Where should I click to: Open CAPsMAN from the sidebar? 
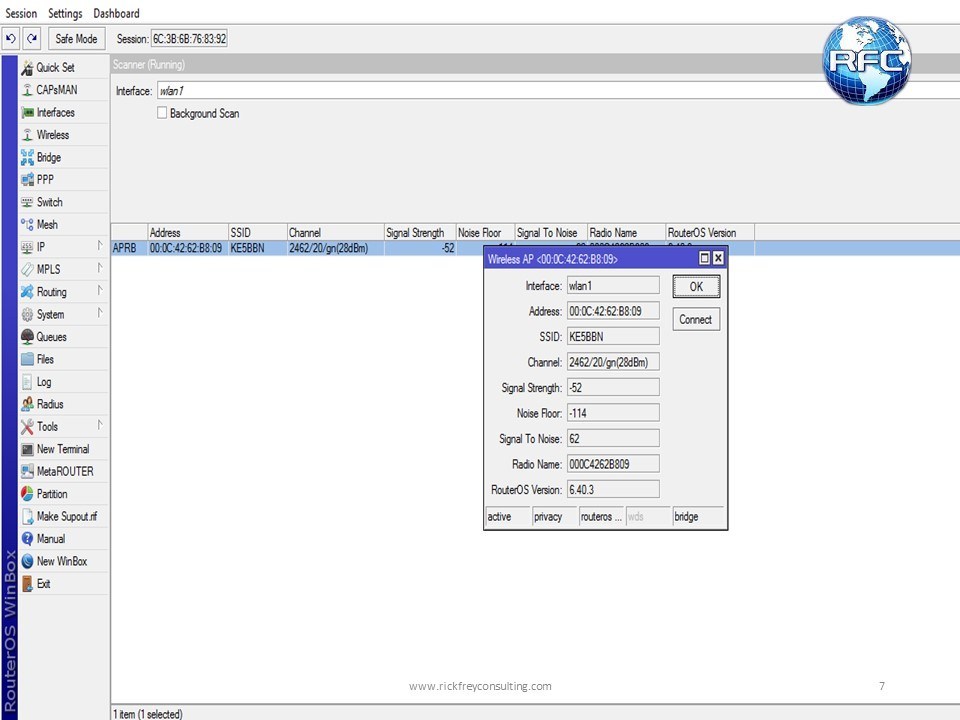[x=56, y=90]
